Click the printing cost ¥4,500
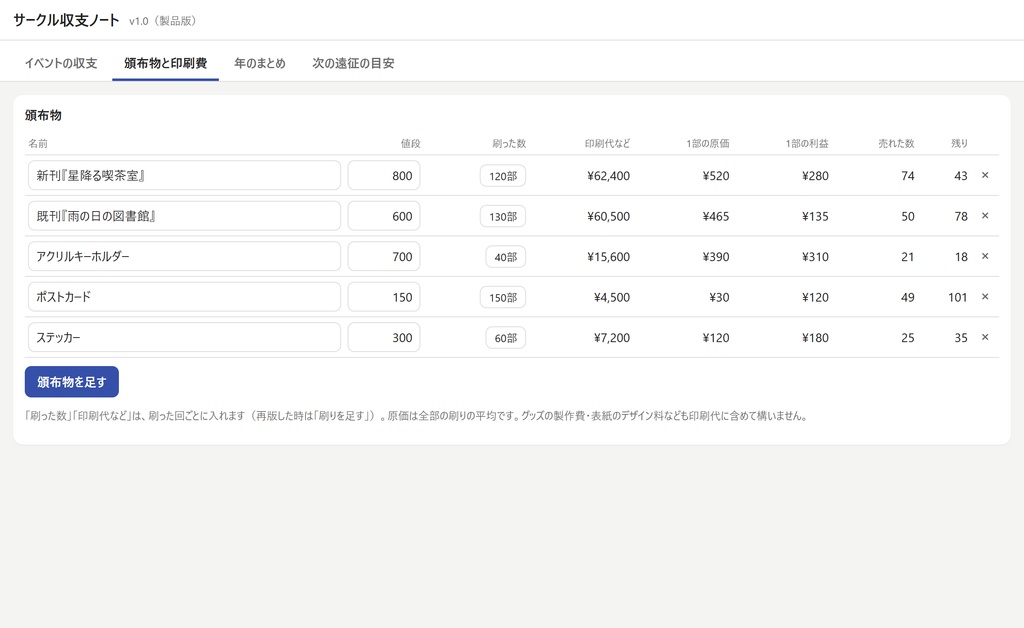1024x628 pixels. click(x=612, y=297)
